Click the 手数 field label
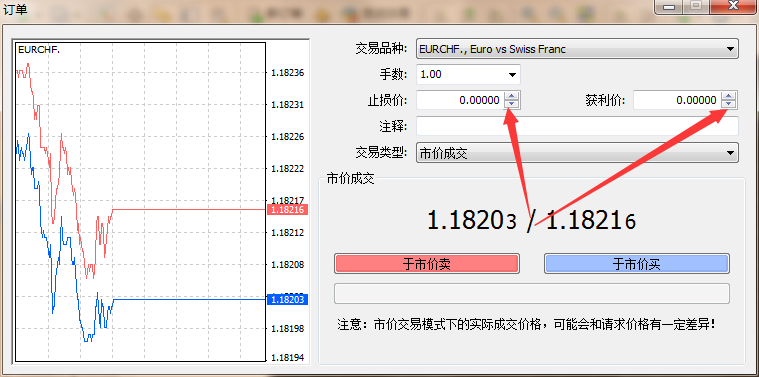The height and width of the screenshot is (377, 759). point(394,75)
